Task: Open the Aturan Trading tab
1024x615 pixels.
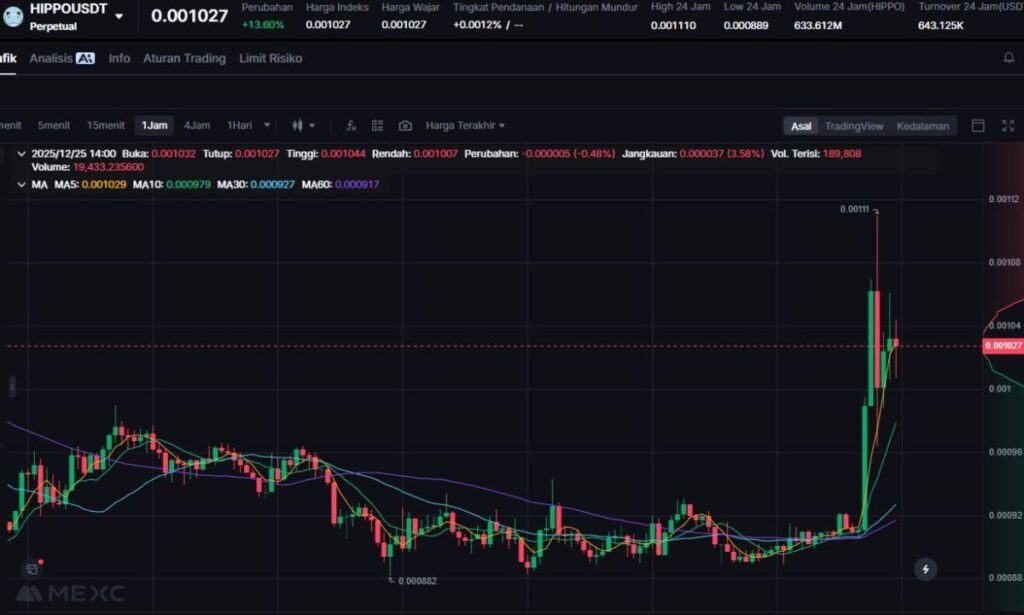Action: [x=184, y=58]
